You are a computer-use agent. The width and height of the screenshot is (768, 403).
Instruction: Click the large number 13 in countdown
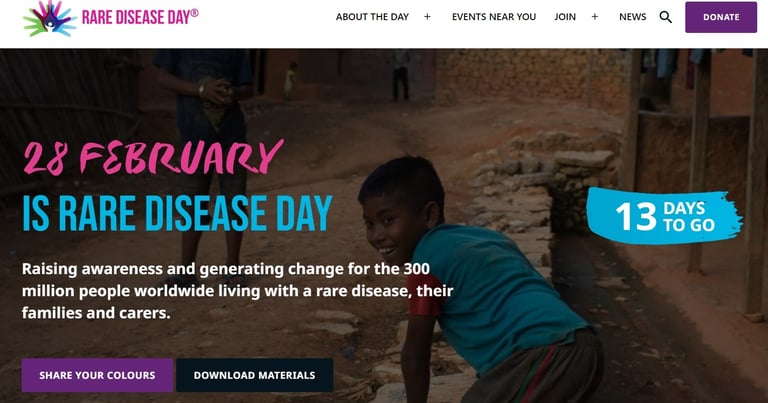tap(636, 216)
